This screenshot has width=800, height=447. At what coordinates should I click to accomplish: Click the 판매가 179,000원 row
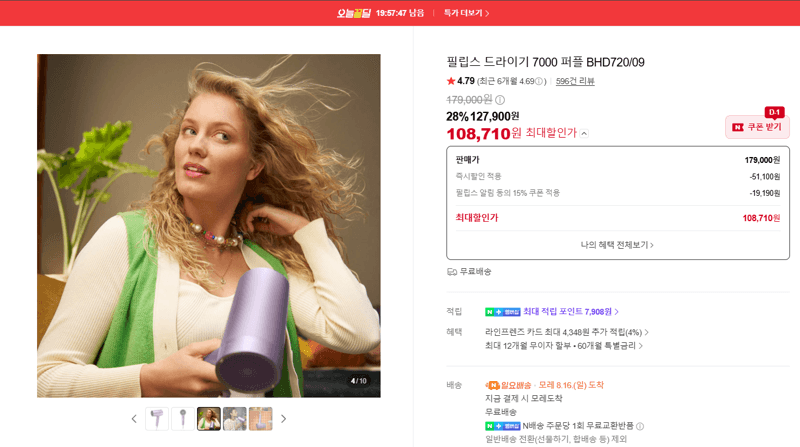tap(617, 160)
